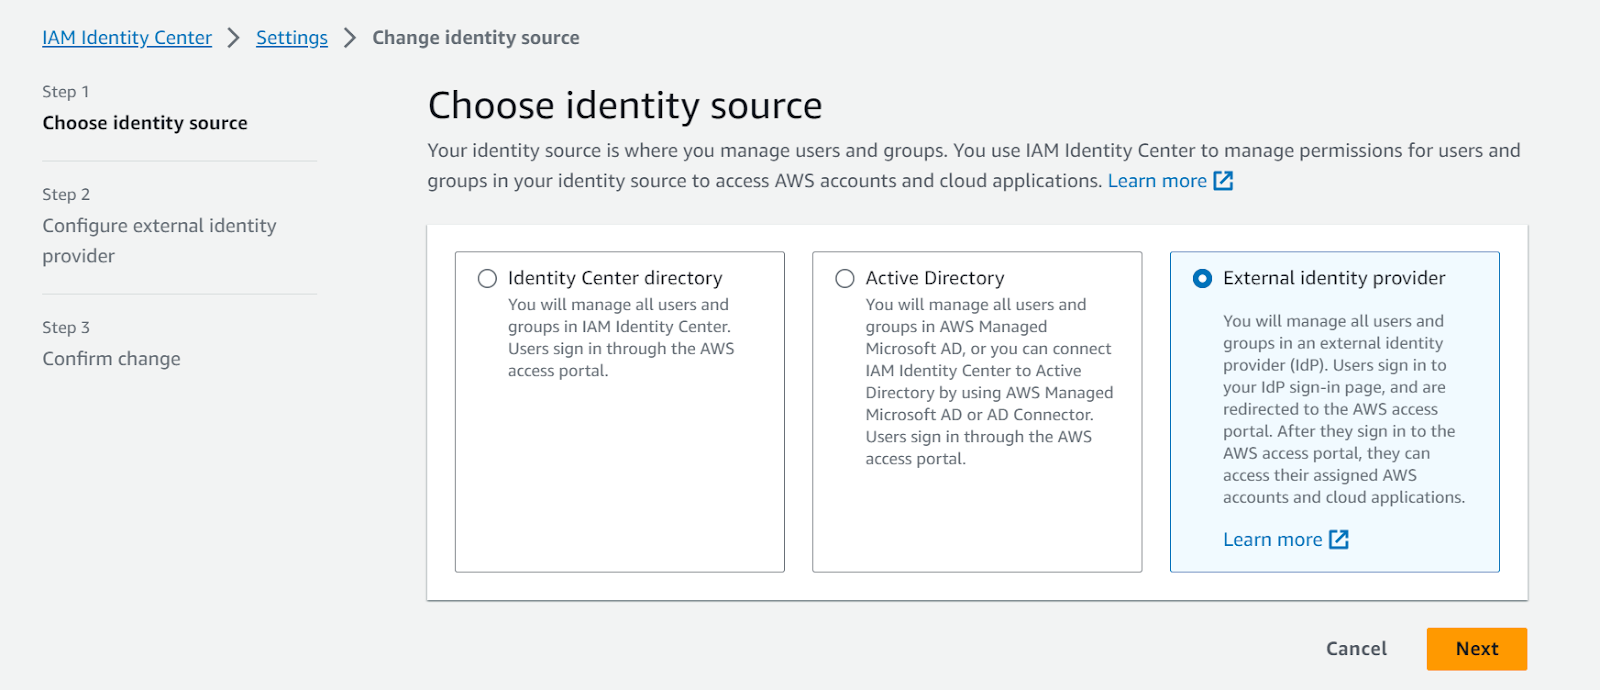This screenshot has width=1600, height=690.
Task: Click the Cancel button
Action: coord(1356,649)
